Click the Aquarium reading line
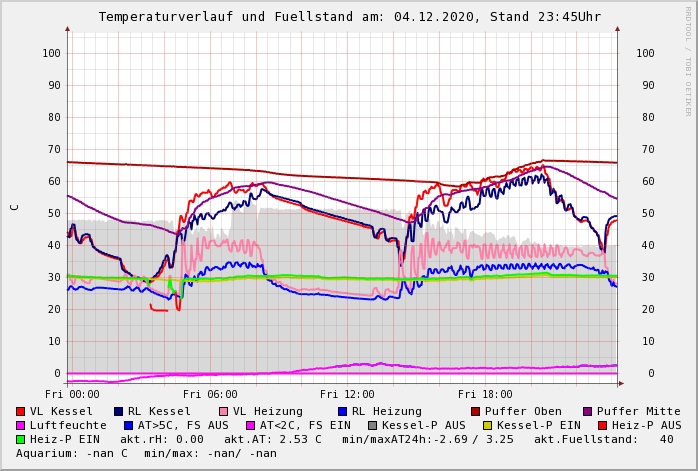 146,453
